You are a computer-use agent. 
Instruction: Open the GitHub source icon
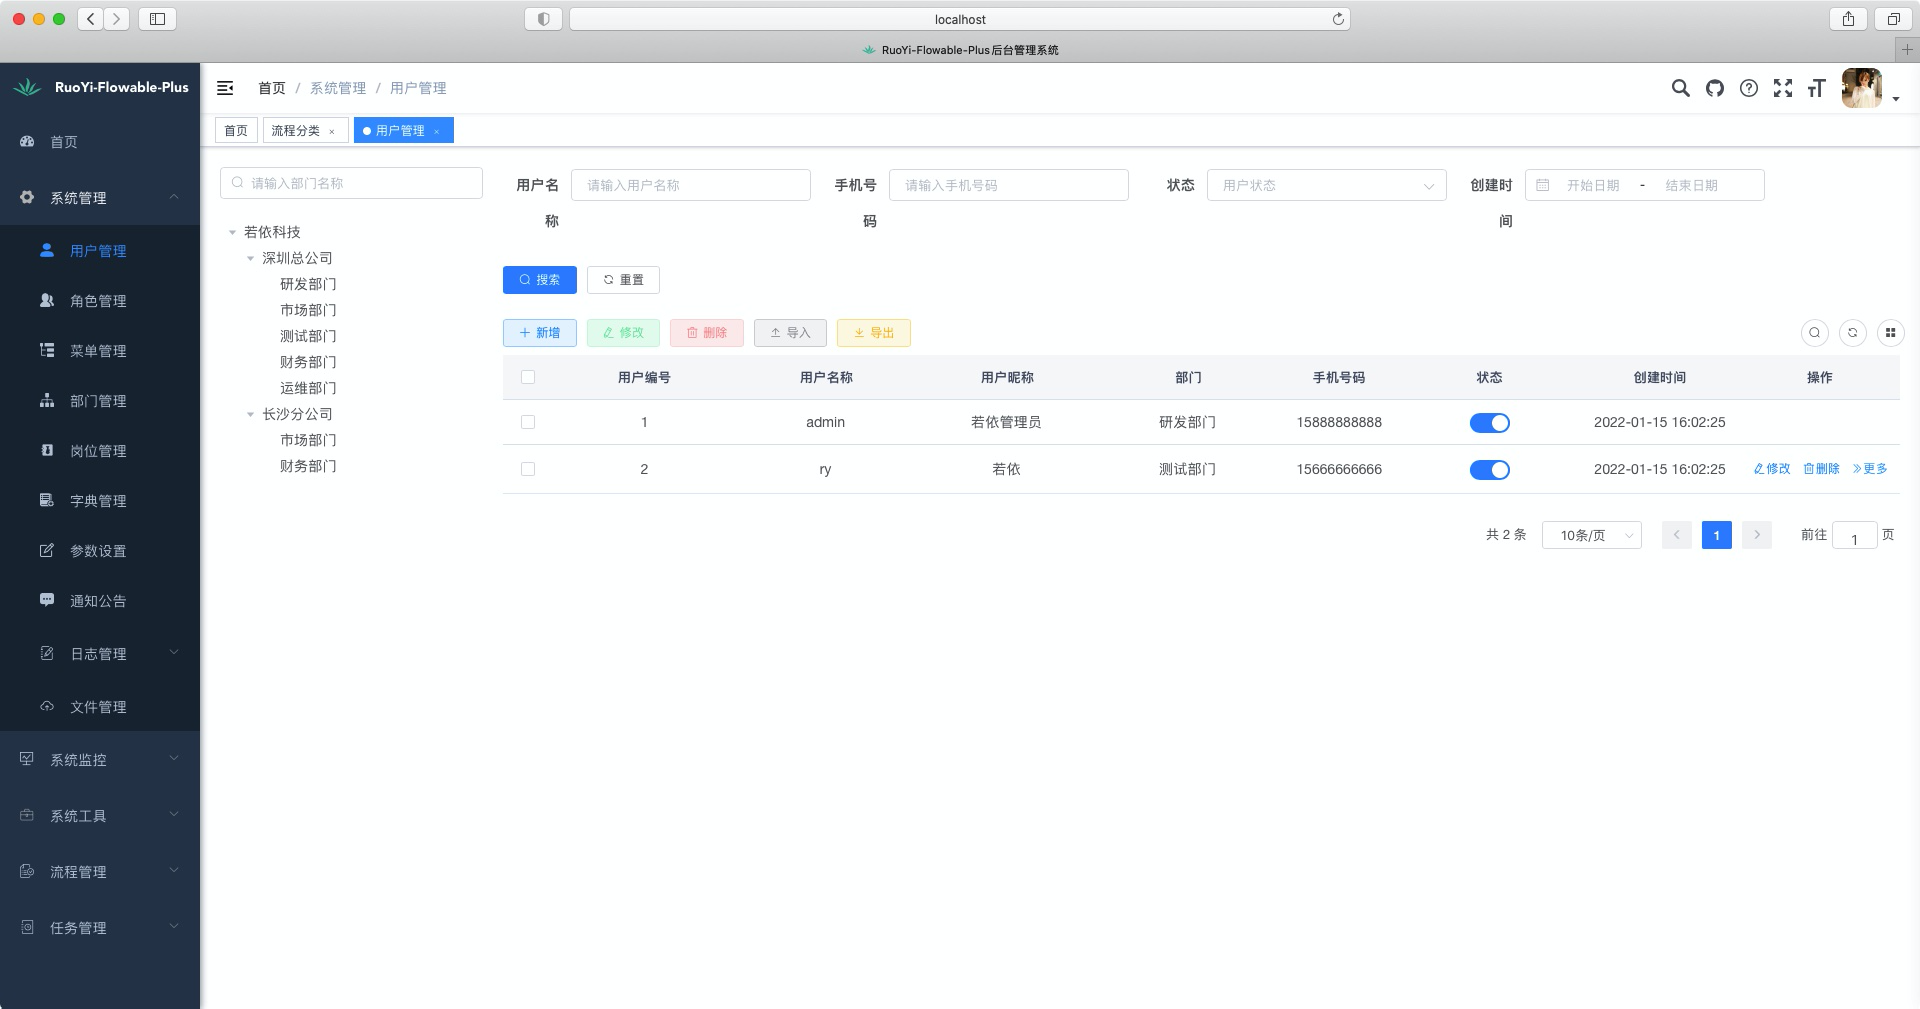click(x=1715, y=88)
